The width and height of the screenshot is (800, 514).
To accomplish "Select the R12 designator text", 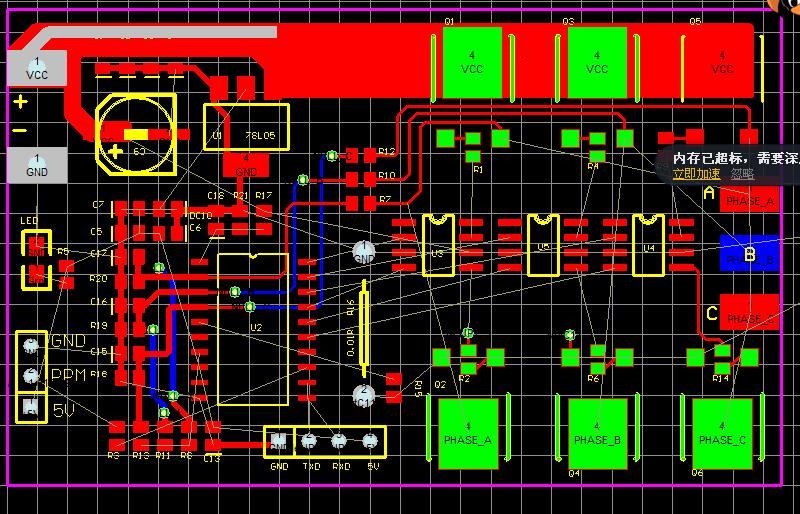I will pos(387,152).
